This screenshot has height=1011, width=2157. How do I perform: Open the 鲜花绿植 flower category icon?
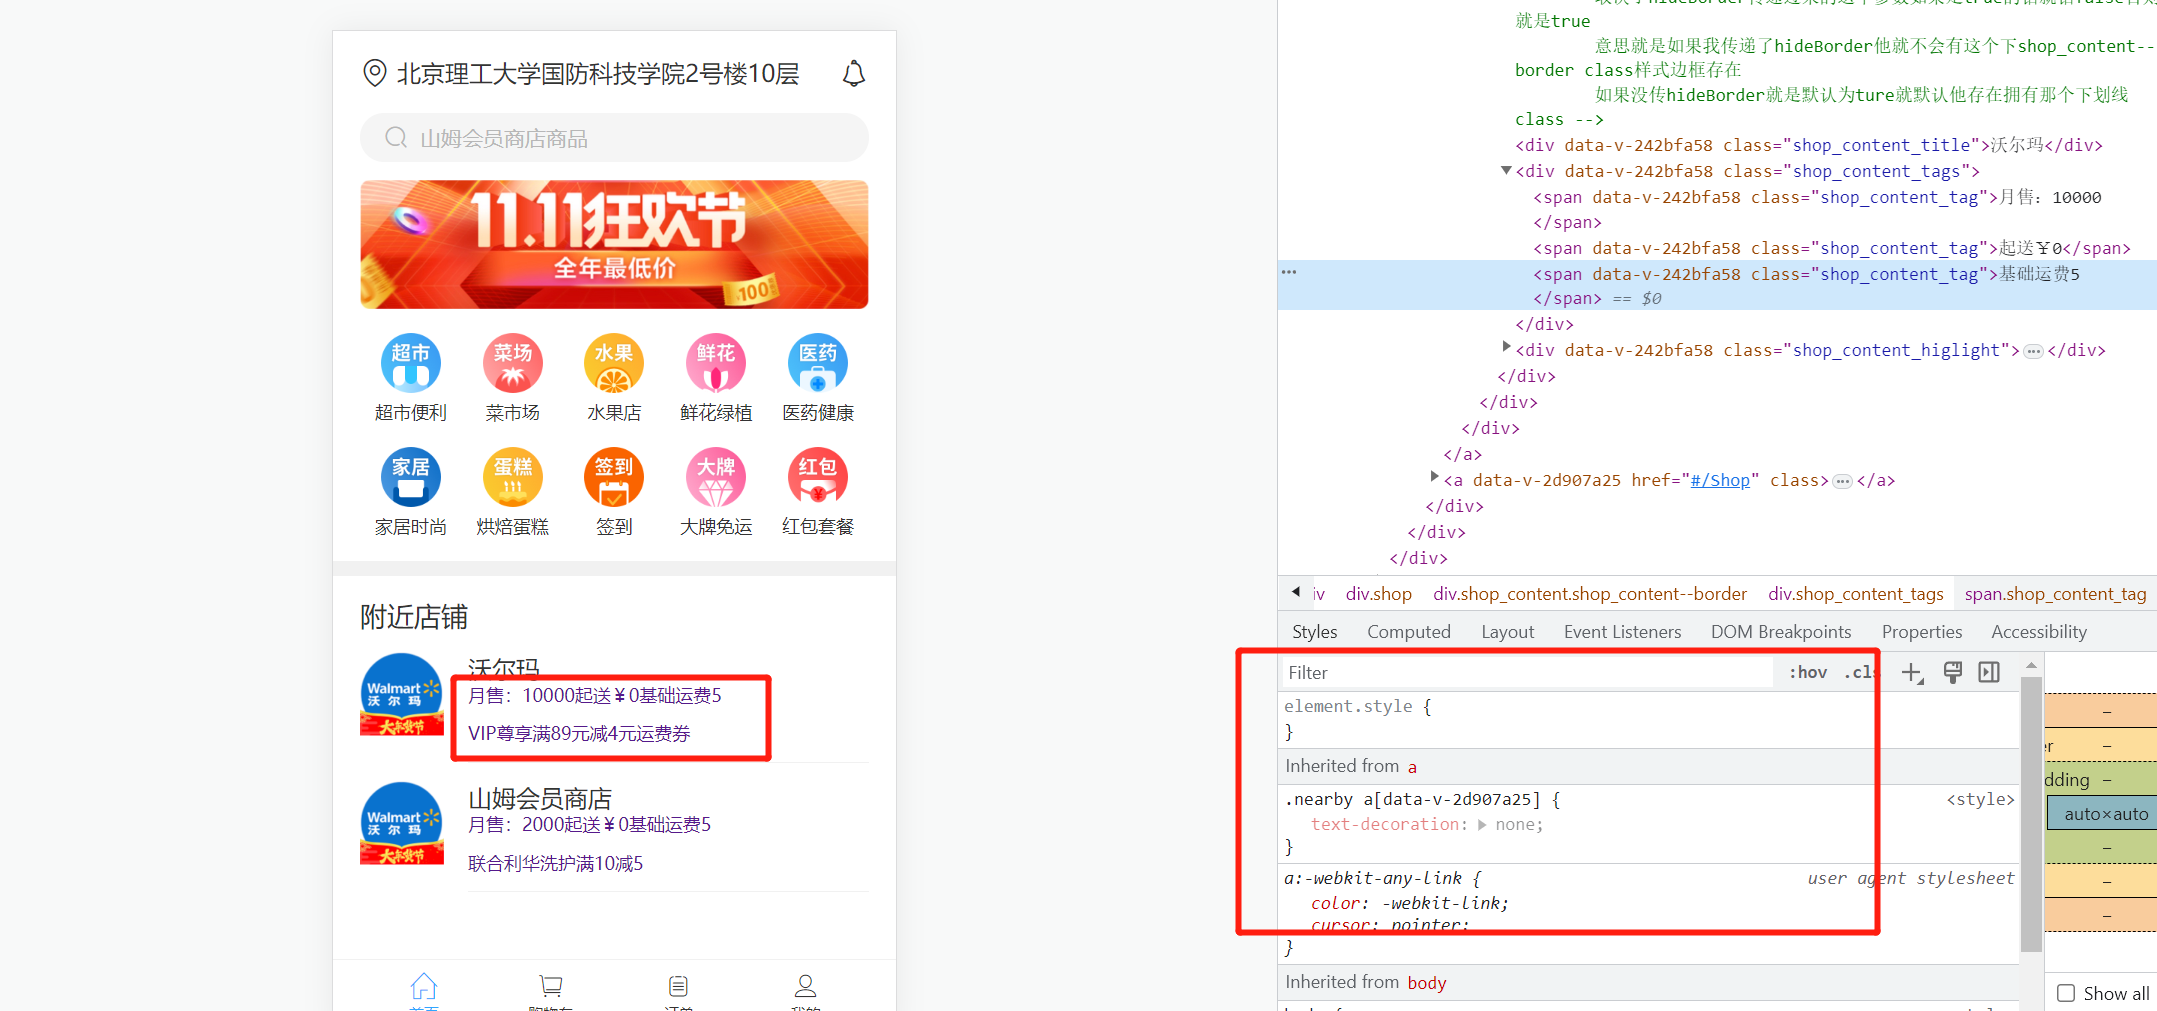715,364
